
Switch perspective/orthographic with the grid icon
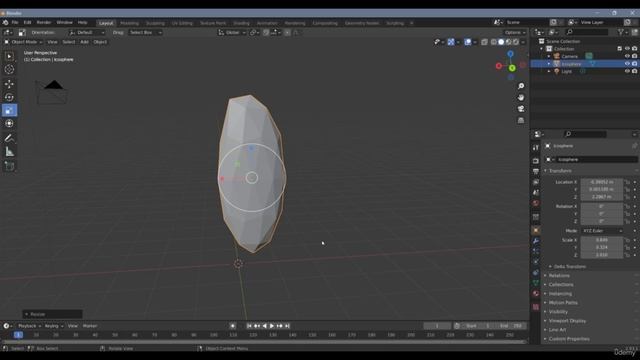point(521,120)
